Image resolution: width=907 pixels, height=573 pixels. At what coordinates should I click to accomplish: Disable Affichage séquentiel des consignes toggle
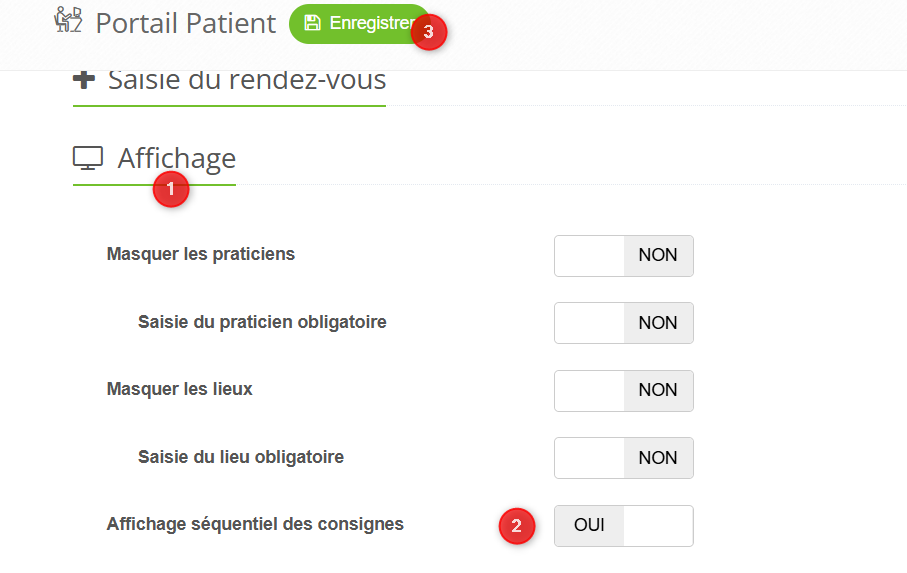tap(623, 525)
